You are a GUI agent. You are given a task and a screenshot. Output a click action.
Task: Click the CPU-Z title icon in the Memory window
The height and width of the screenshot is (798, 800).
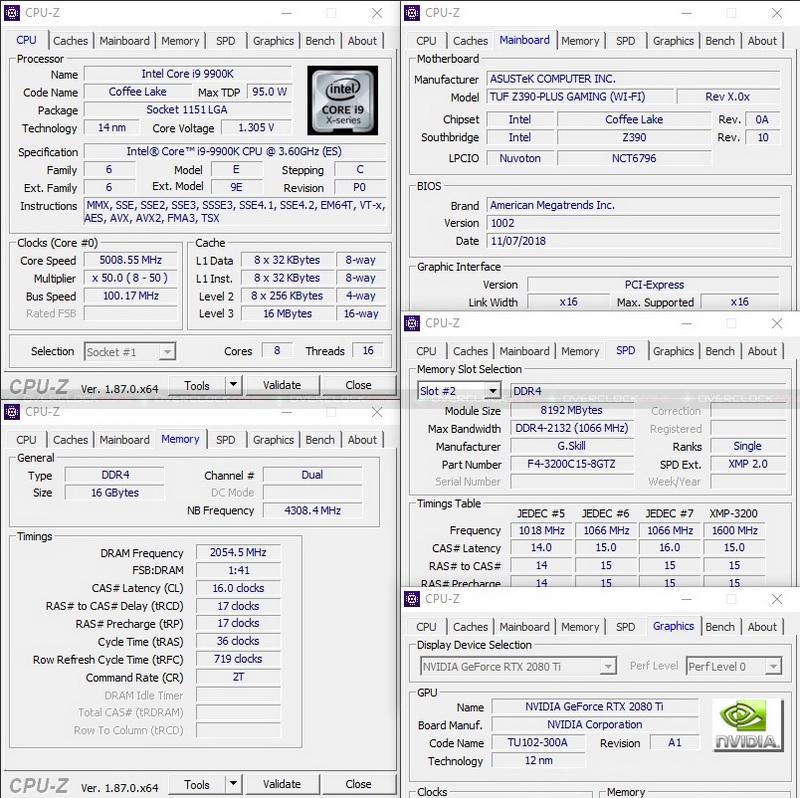12,412
